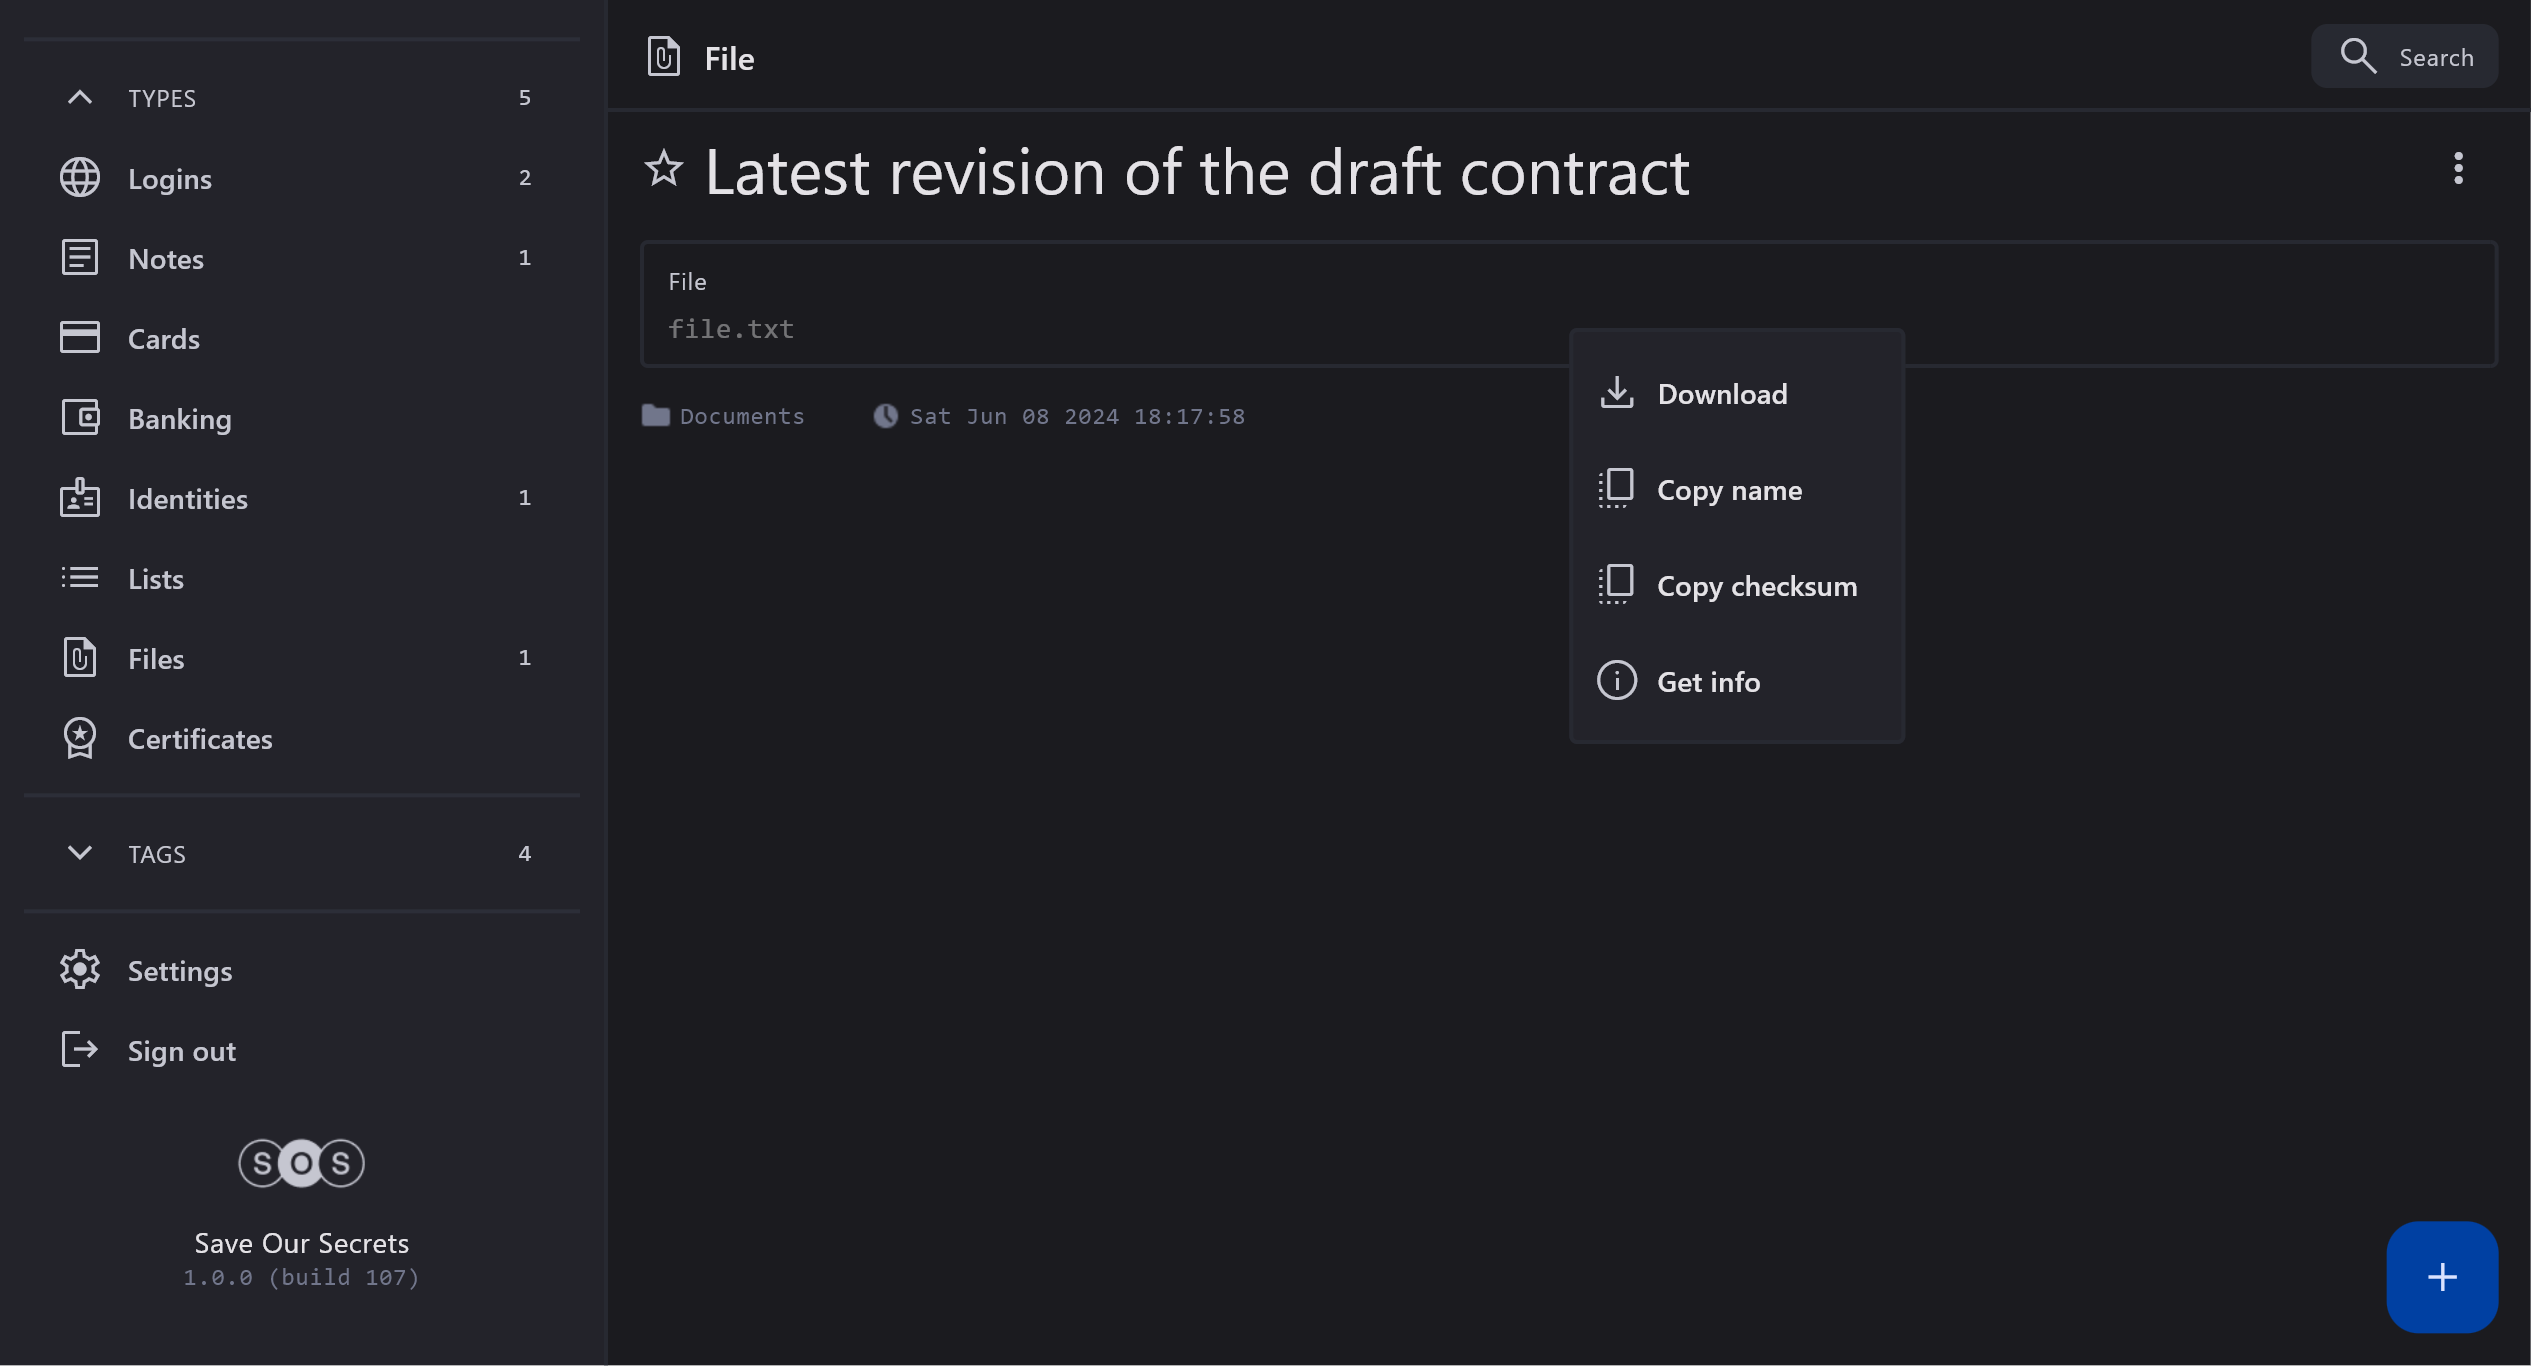
Task: Open the Documents folder link
Action: click(740, 416)
